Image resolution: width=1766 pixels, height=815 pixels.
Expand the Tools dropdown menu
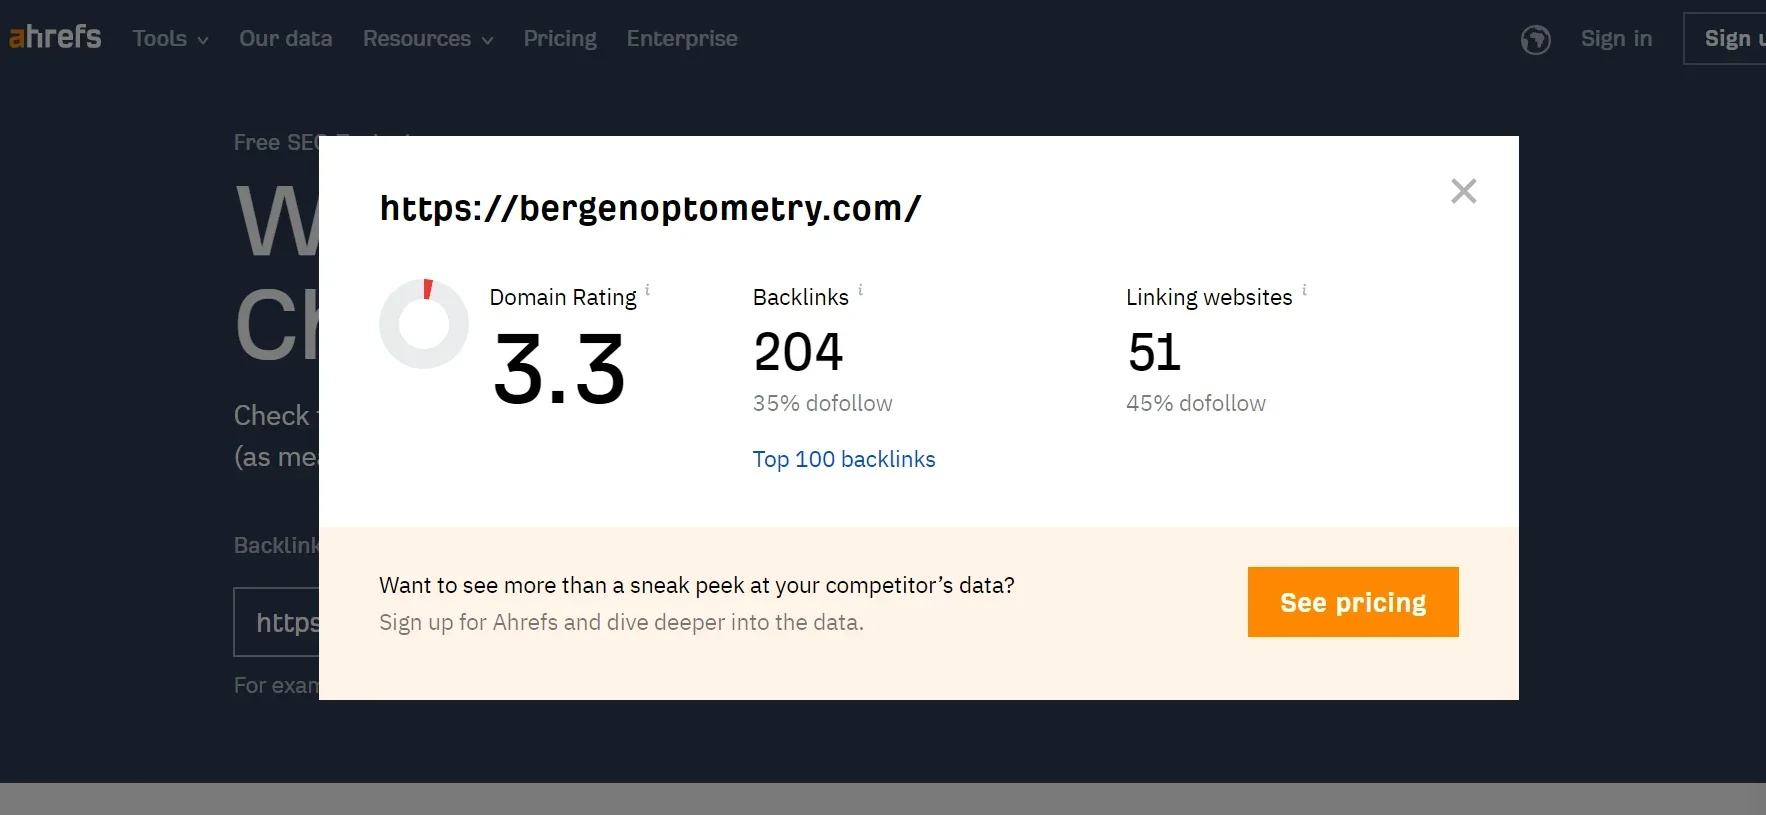point(170,39)
